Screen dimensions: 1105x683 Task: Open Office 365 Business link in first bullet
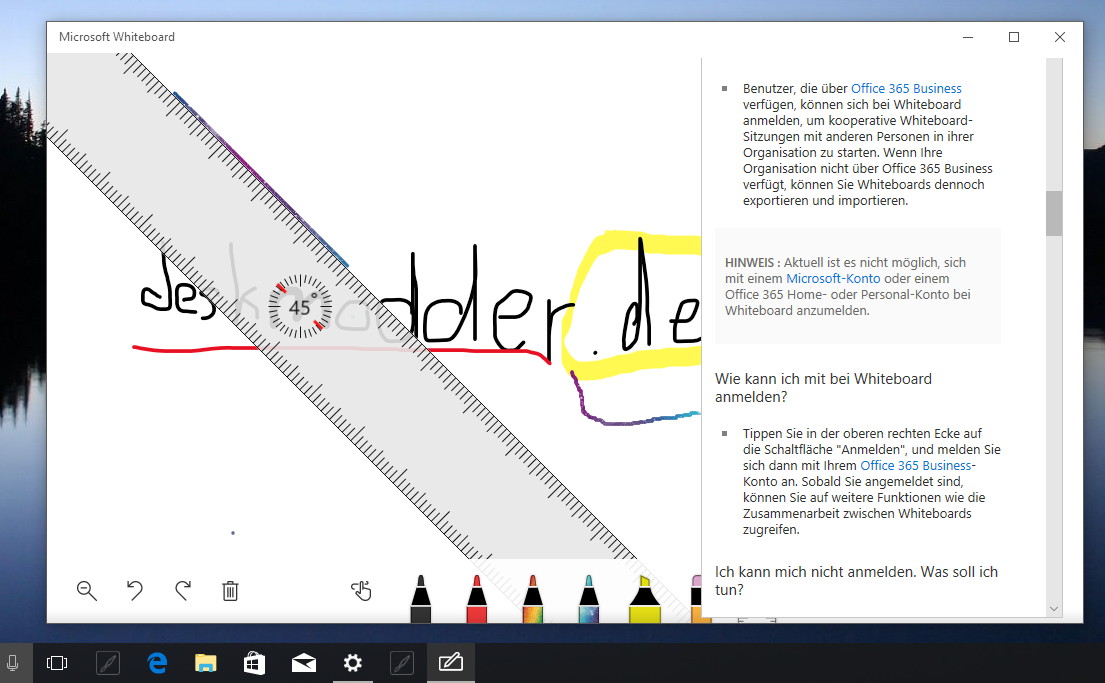pyautogui.click(x=906, y=89)
